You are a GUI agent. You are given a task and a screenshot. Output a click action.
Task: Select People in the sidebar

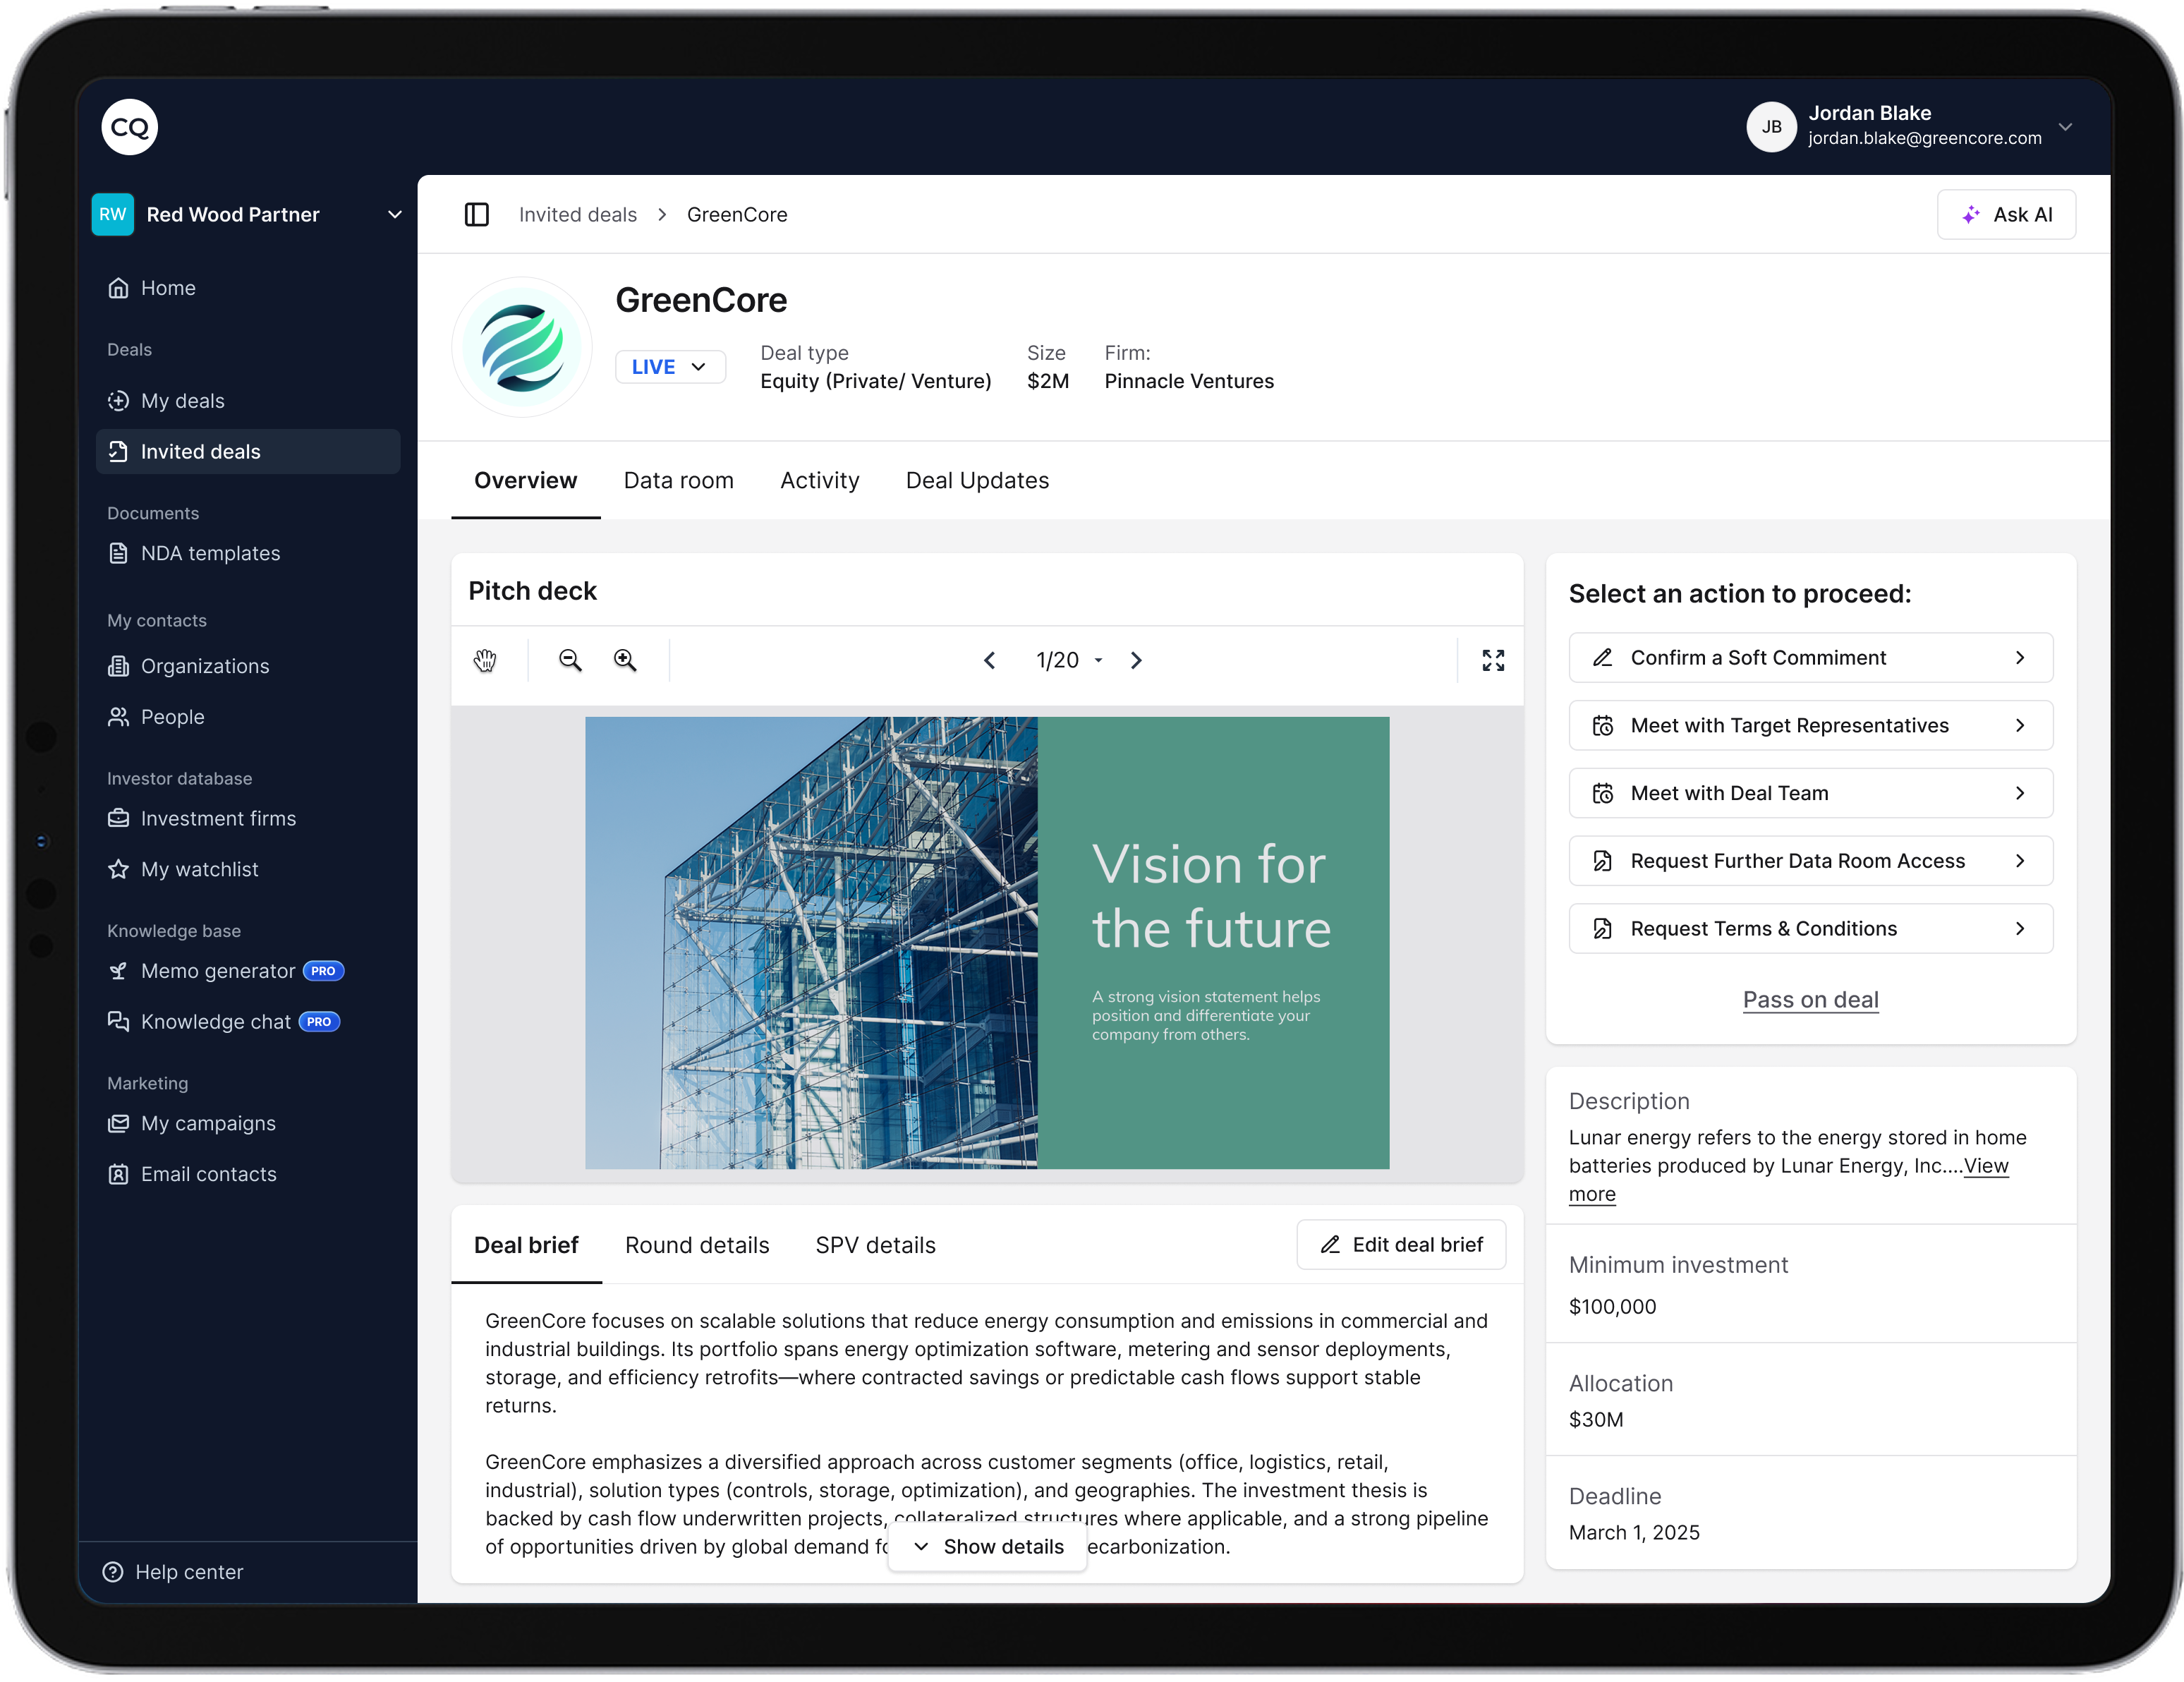pyautogui.click(x=174, y=717)
